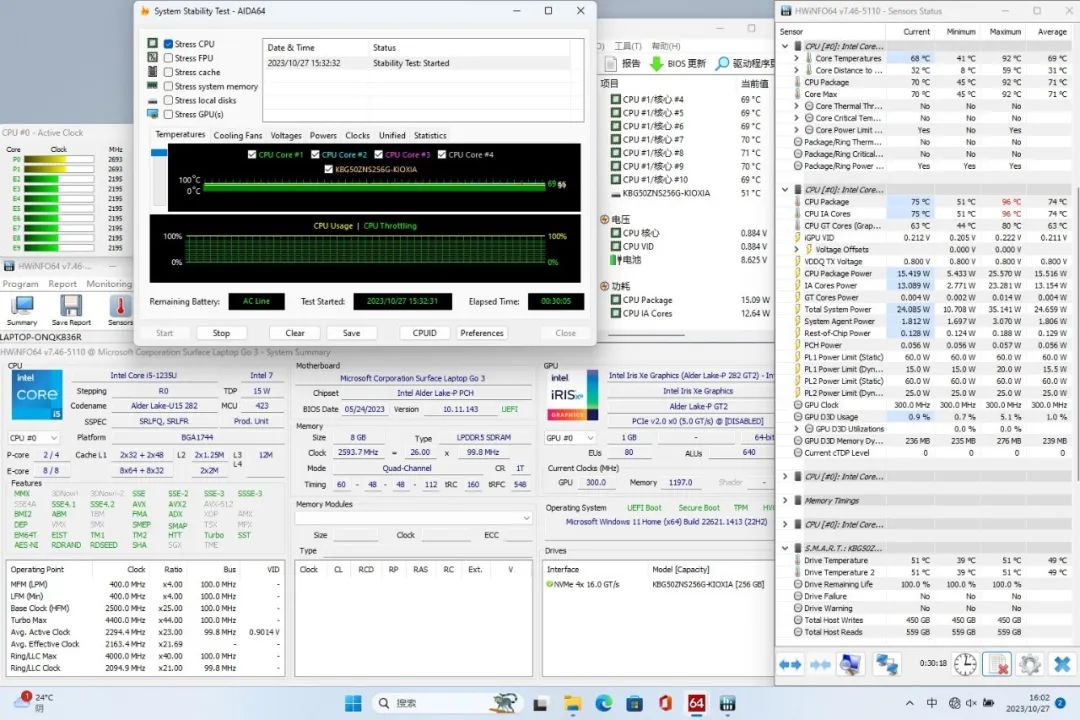1080x720 pixels.
Task: Toggle CPU Core #3 graph checkbox
Action: pyautogui.click(x=379, y=154)
